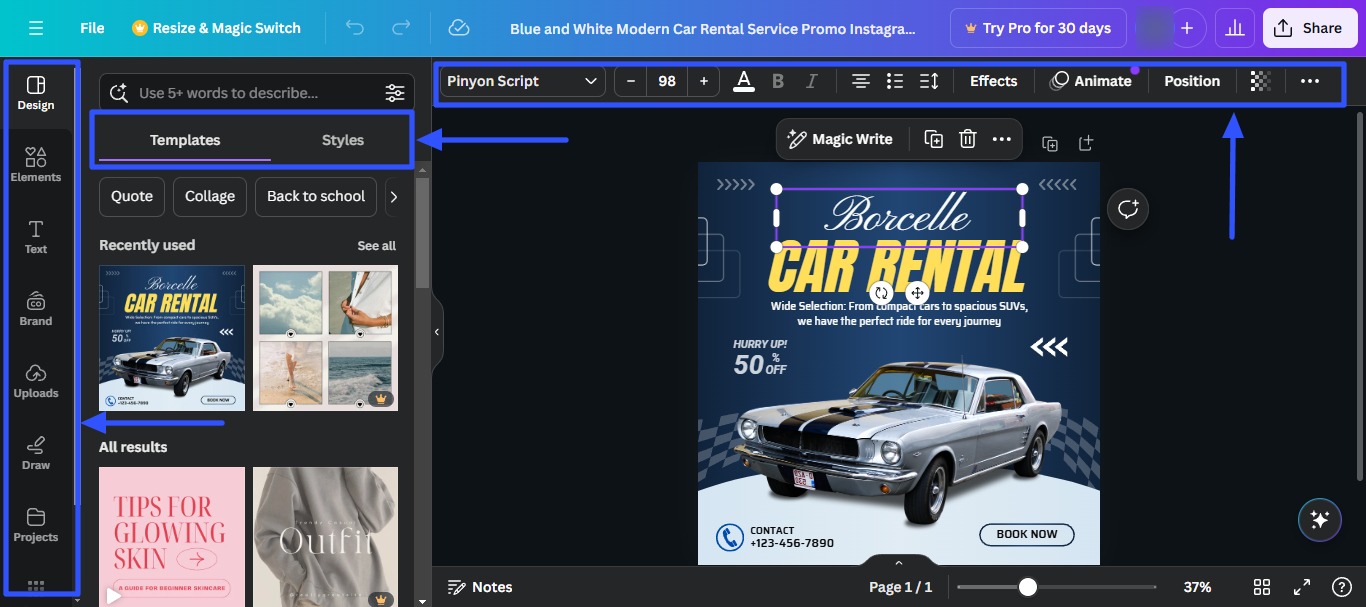Open the Uploads panel
This screenshot has width=1366, height=607.
(x=36, y=381)
